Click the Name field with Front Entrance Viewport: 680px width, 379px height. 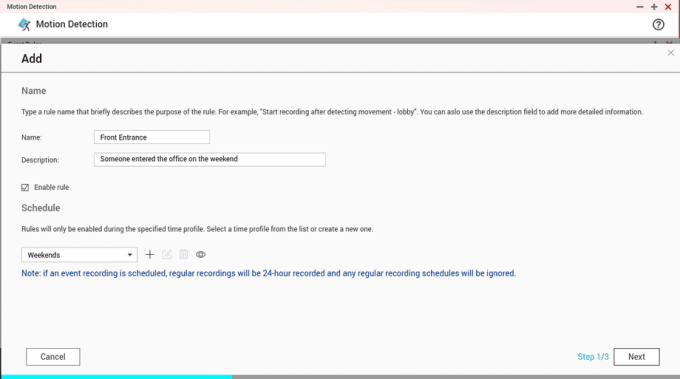[x=152, y=137]
